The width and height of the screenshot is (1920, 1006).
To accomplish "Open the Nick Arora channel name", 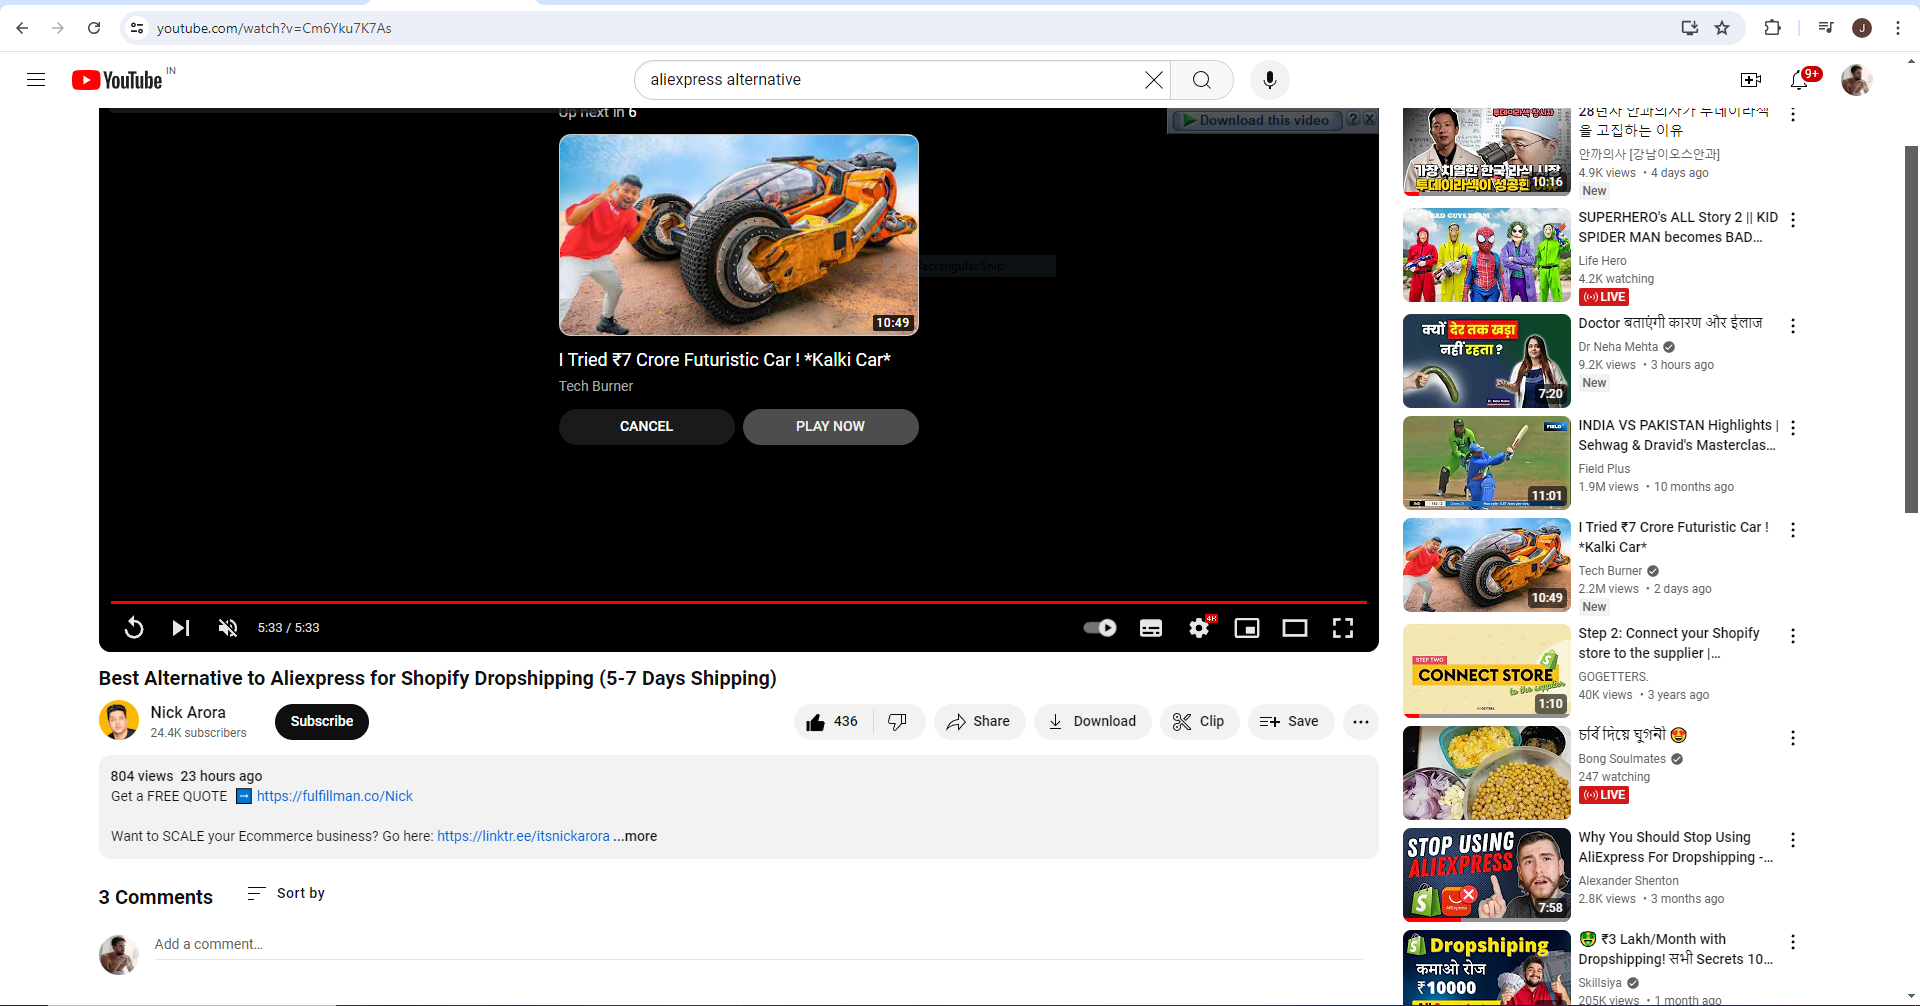I will pyautogui.click(x=188, y=712).
